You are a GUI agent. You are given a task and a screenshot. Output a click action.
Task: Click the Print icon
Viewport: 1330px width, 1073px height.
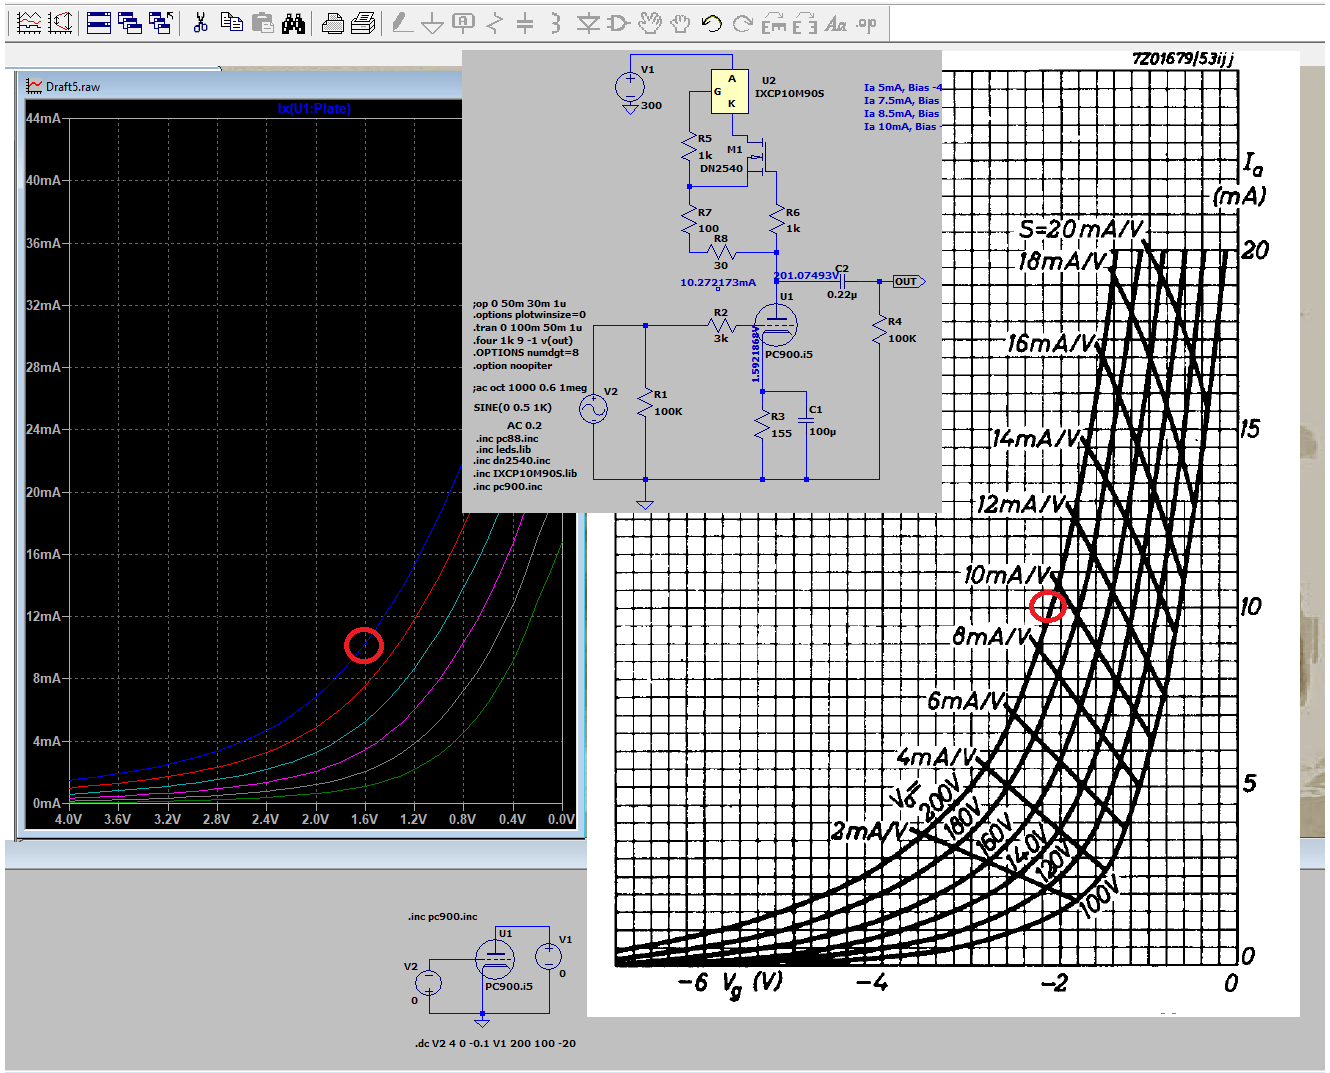tap(363, 22)
